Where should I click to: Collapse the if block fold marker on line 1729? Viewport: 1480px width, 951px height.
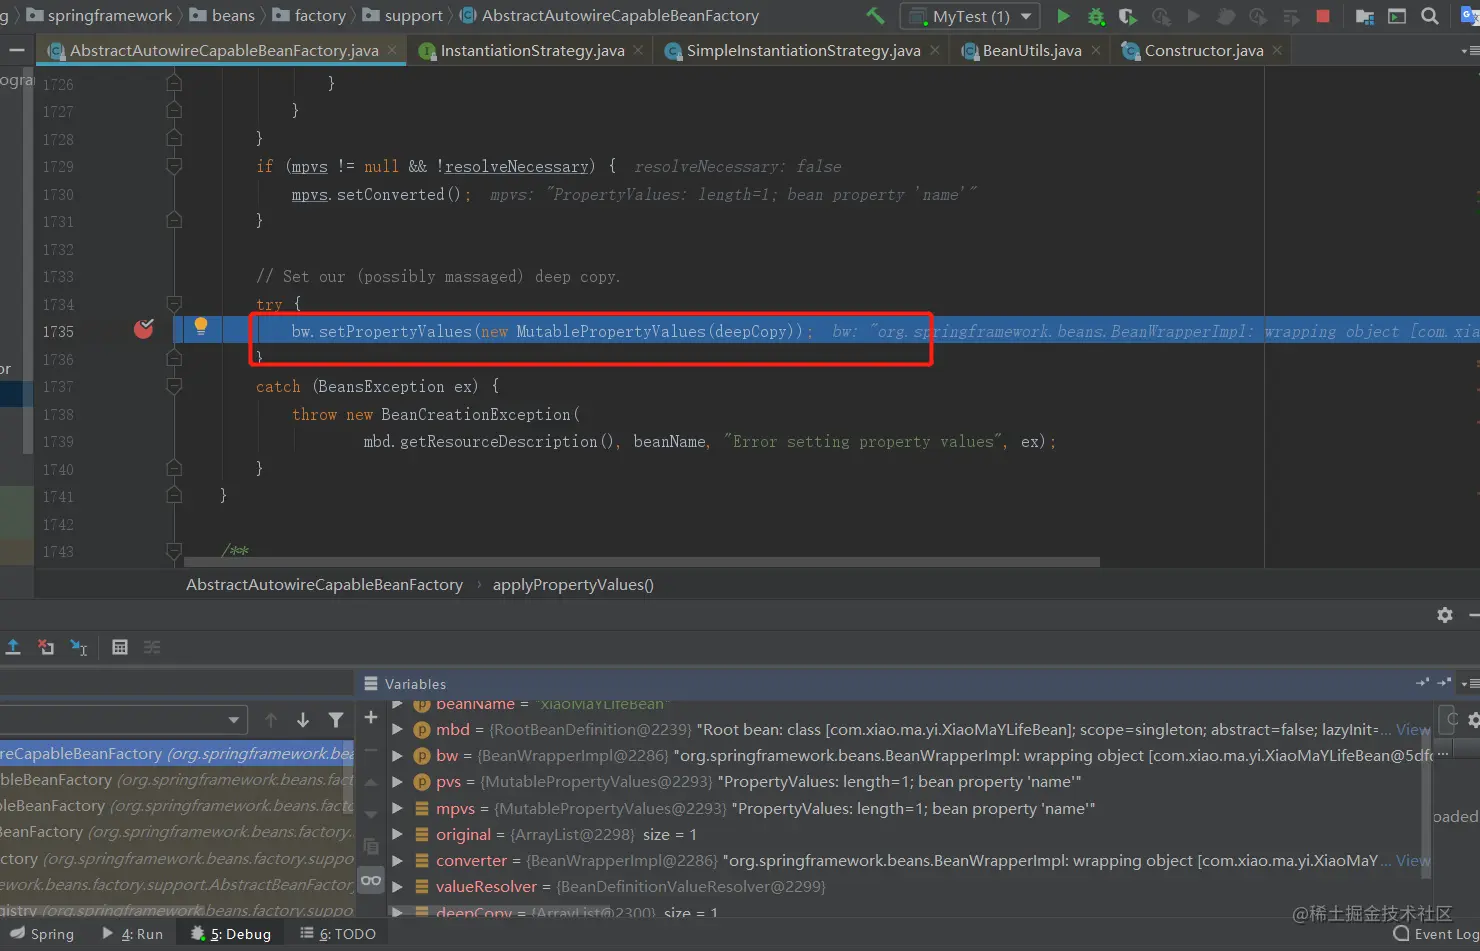point(174,166)
